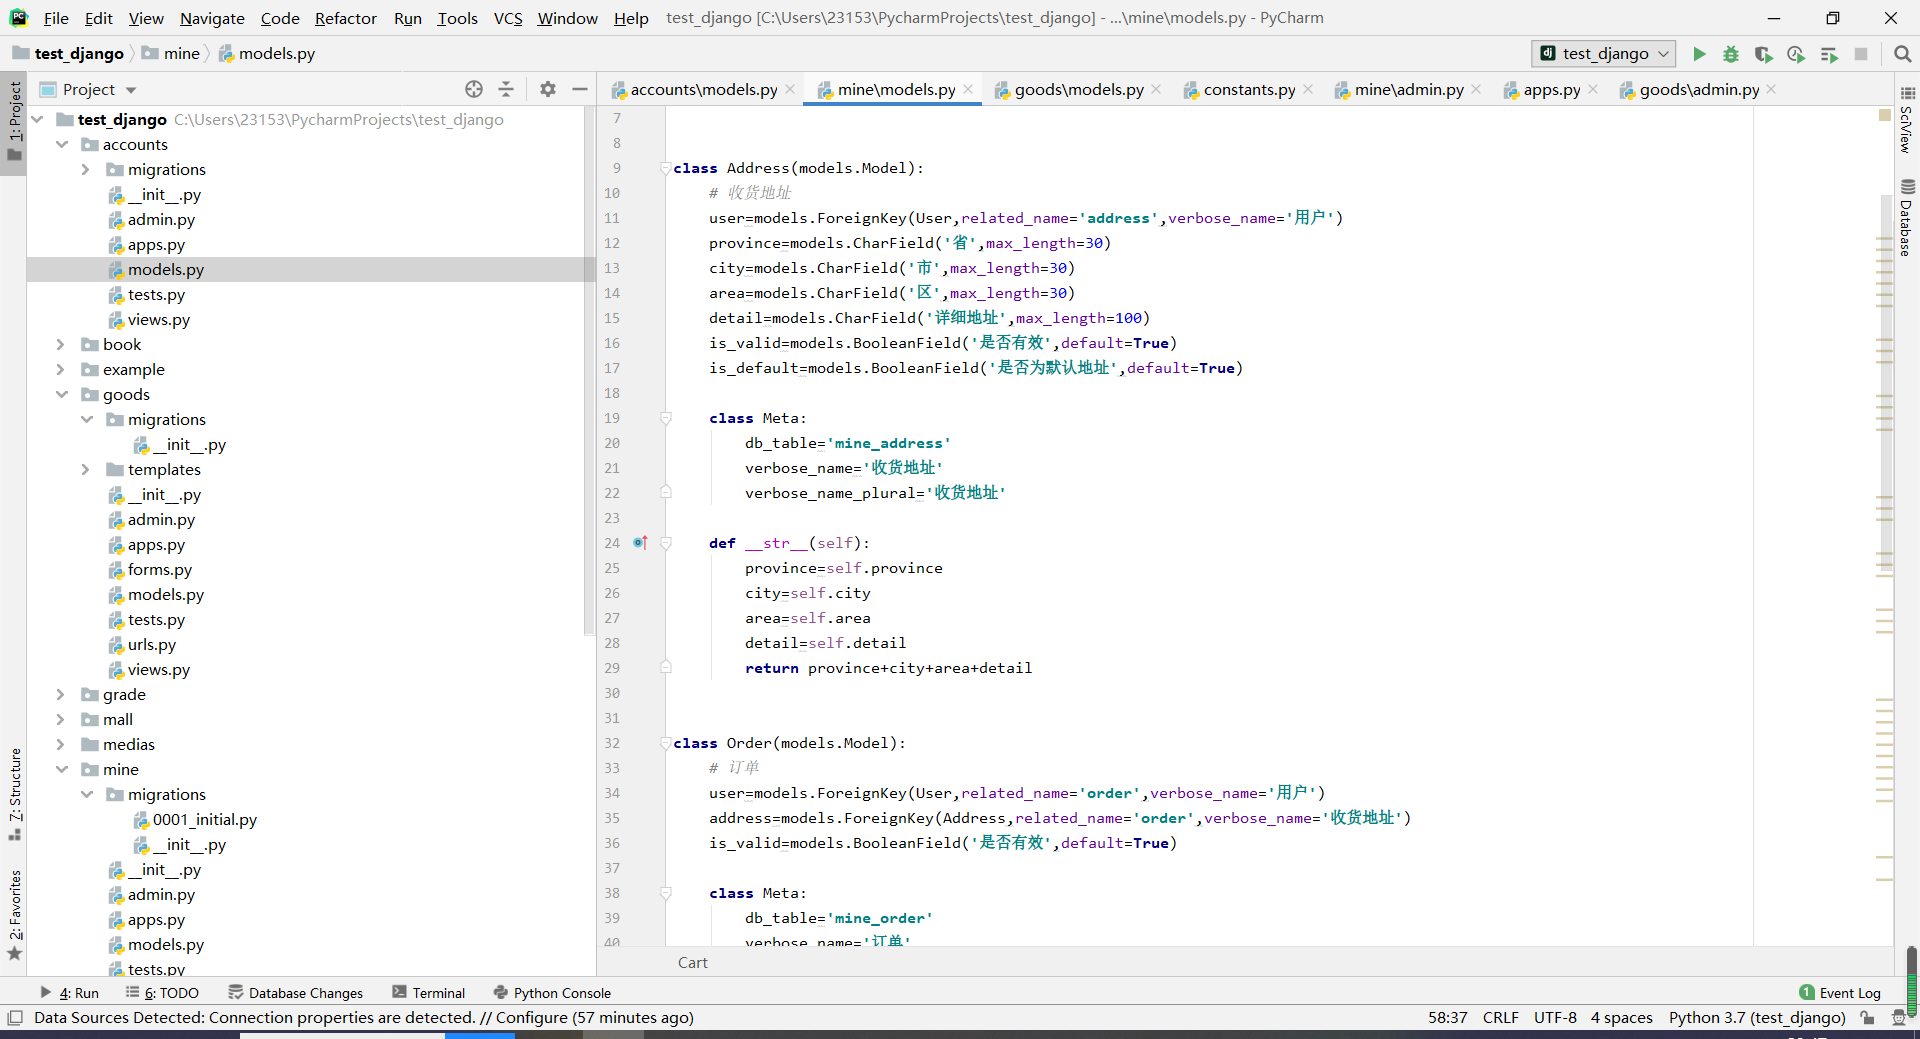This screenshot has width=1920, height=1039.
Task: Click the profiler run icon
Action: point(1796,54)
